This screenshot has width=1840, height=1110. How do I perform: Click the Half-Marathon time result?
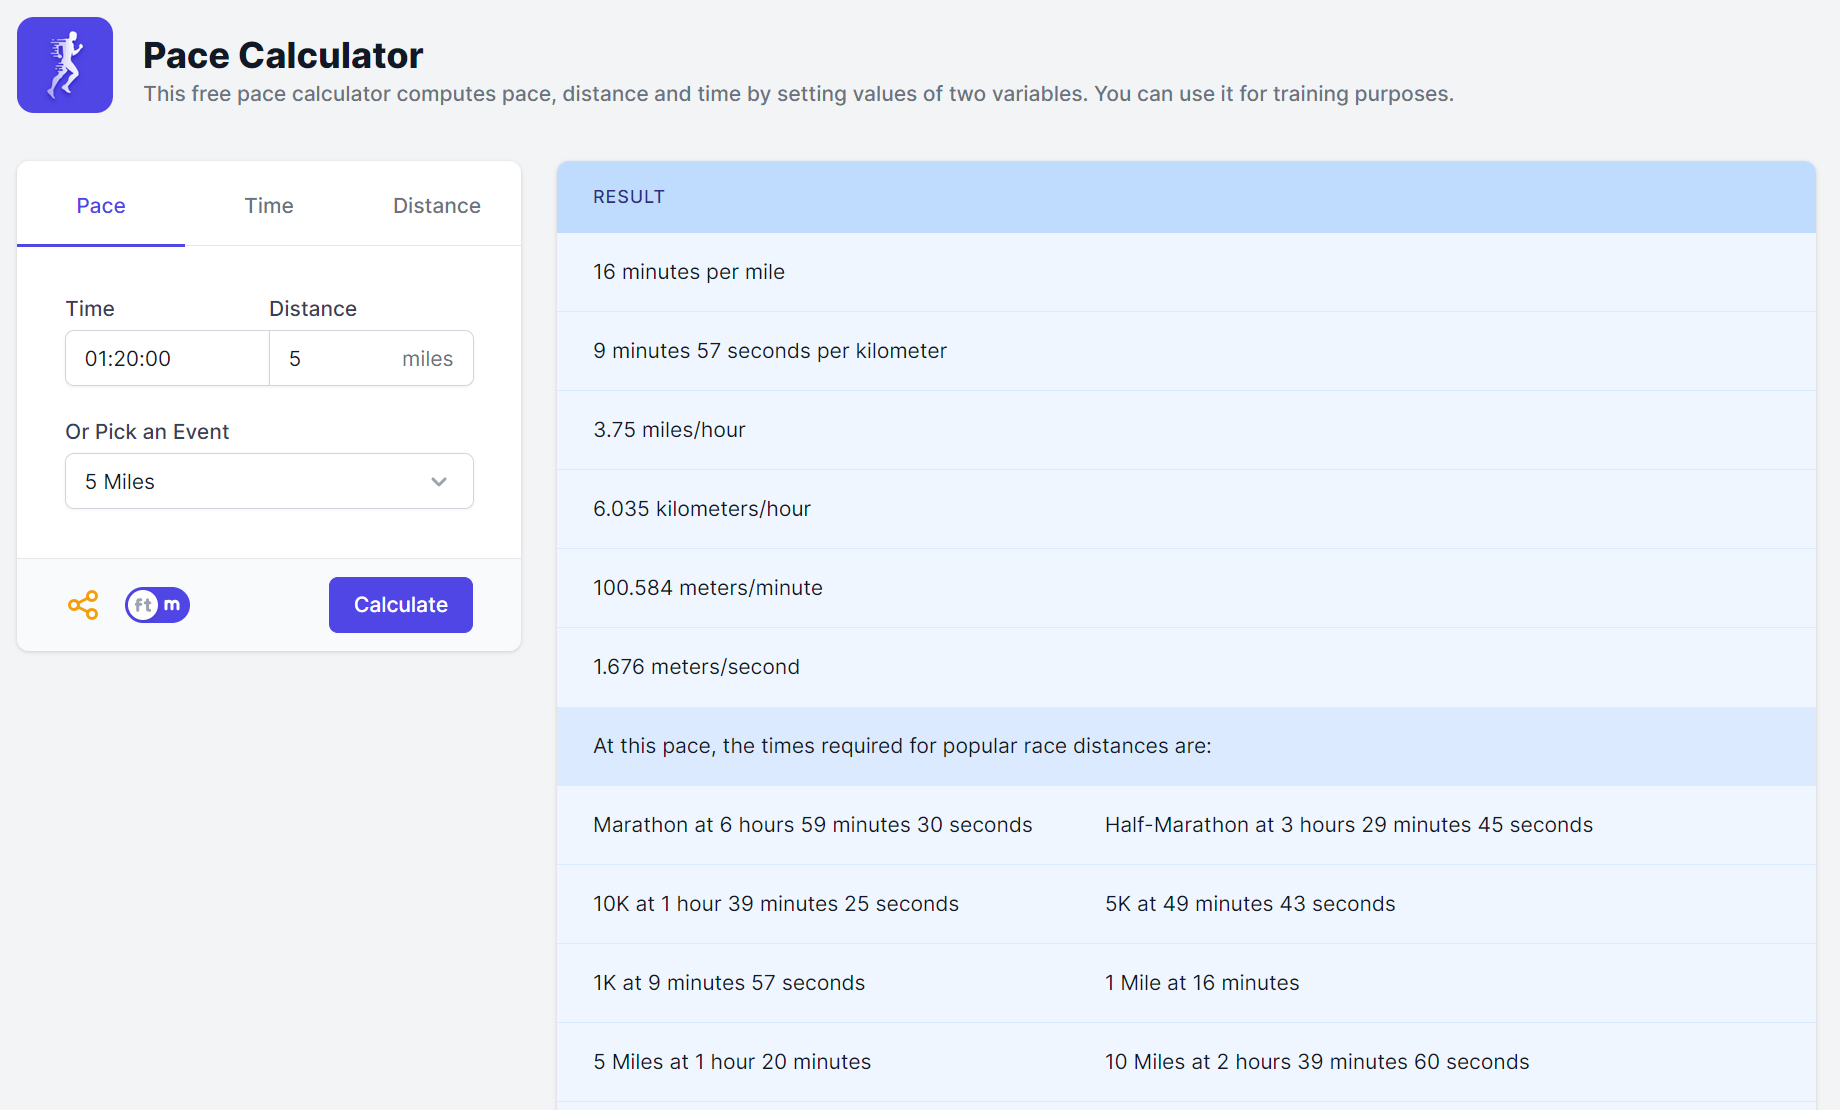pyautogui.click(x=1348, y=825)
